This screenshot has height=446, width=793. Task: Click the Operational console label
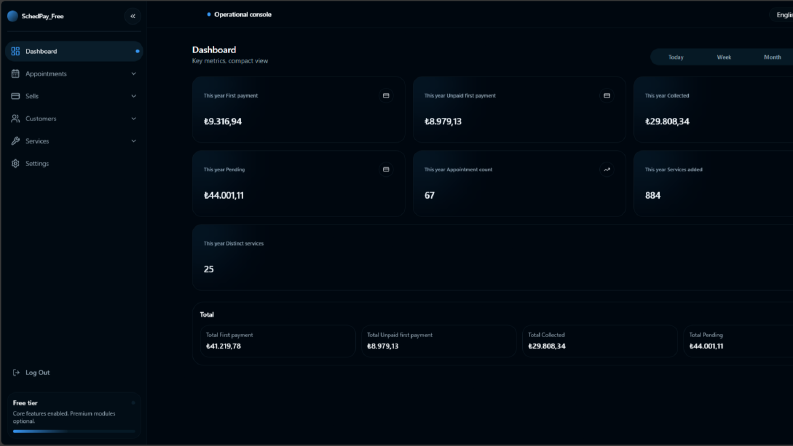tap(243, 15)
